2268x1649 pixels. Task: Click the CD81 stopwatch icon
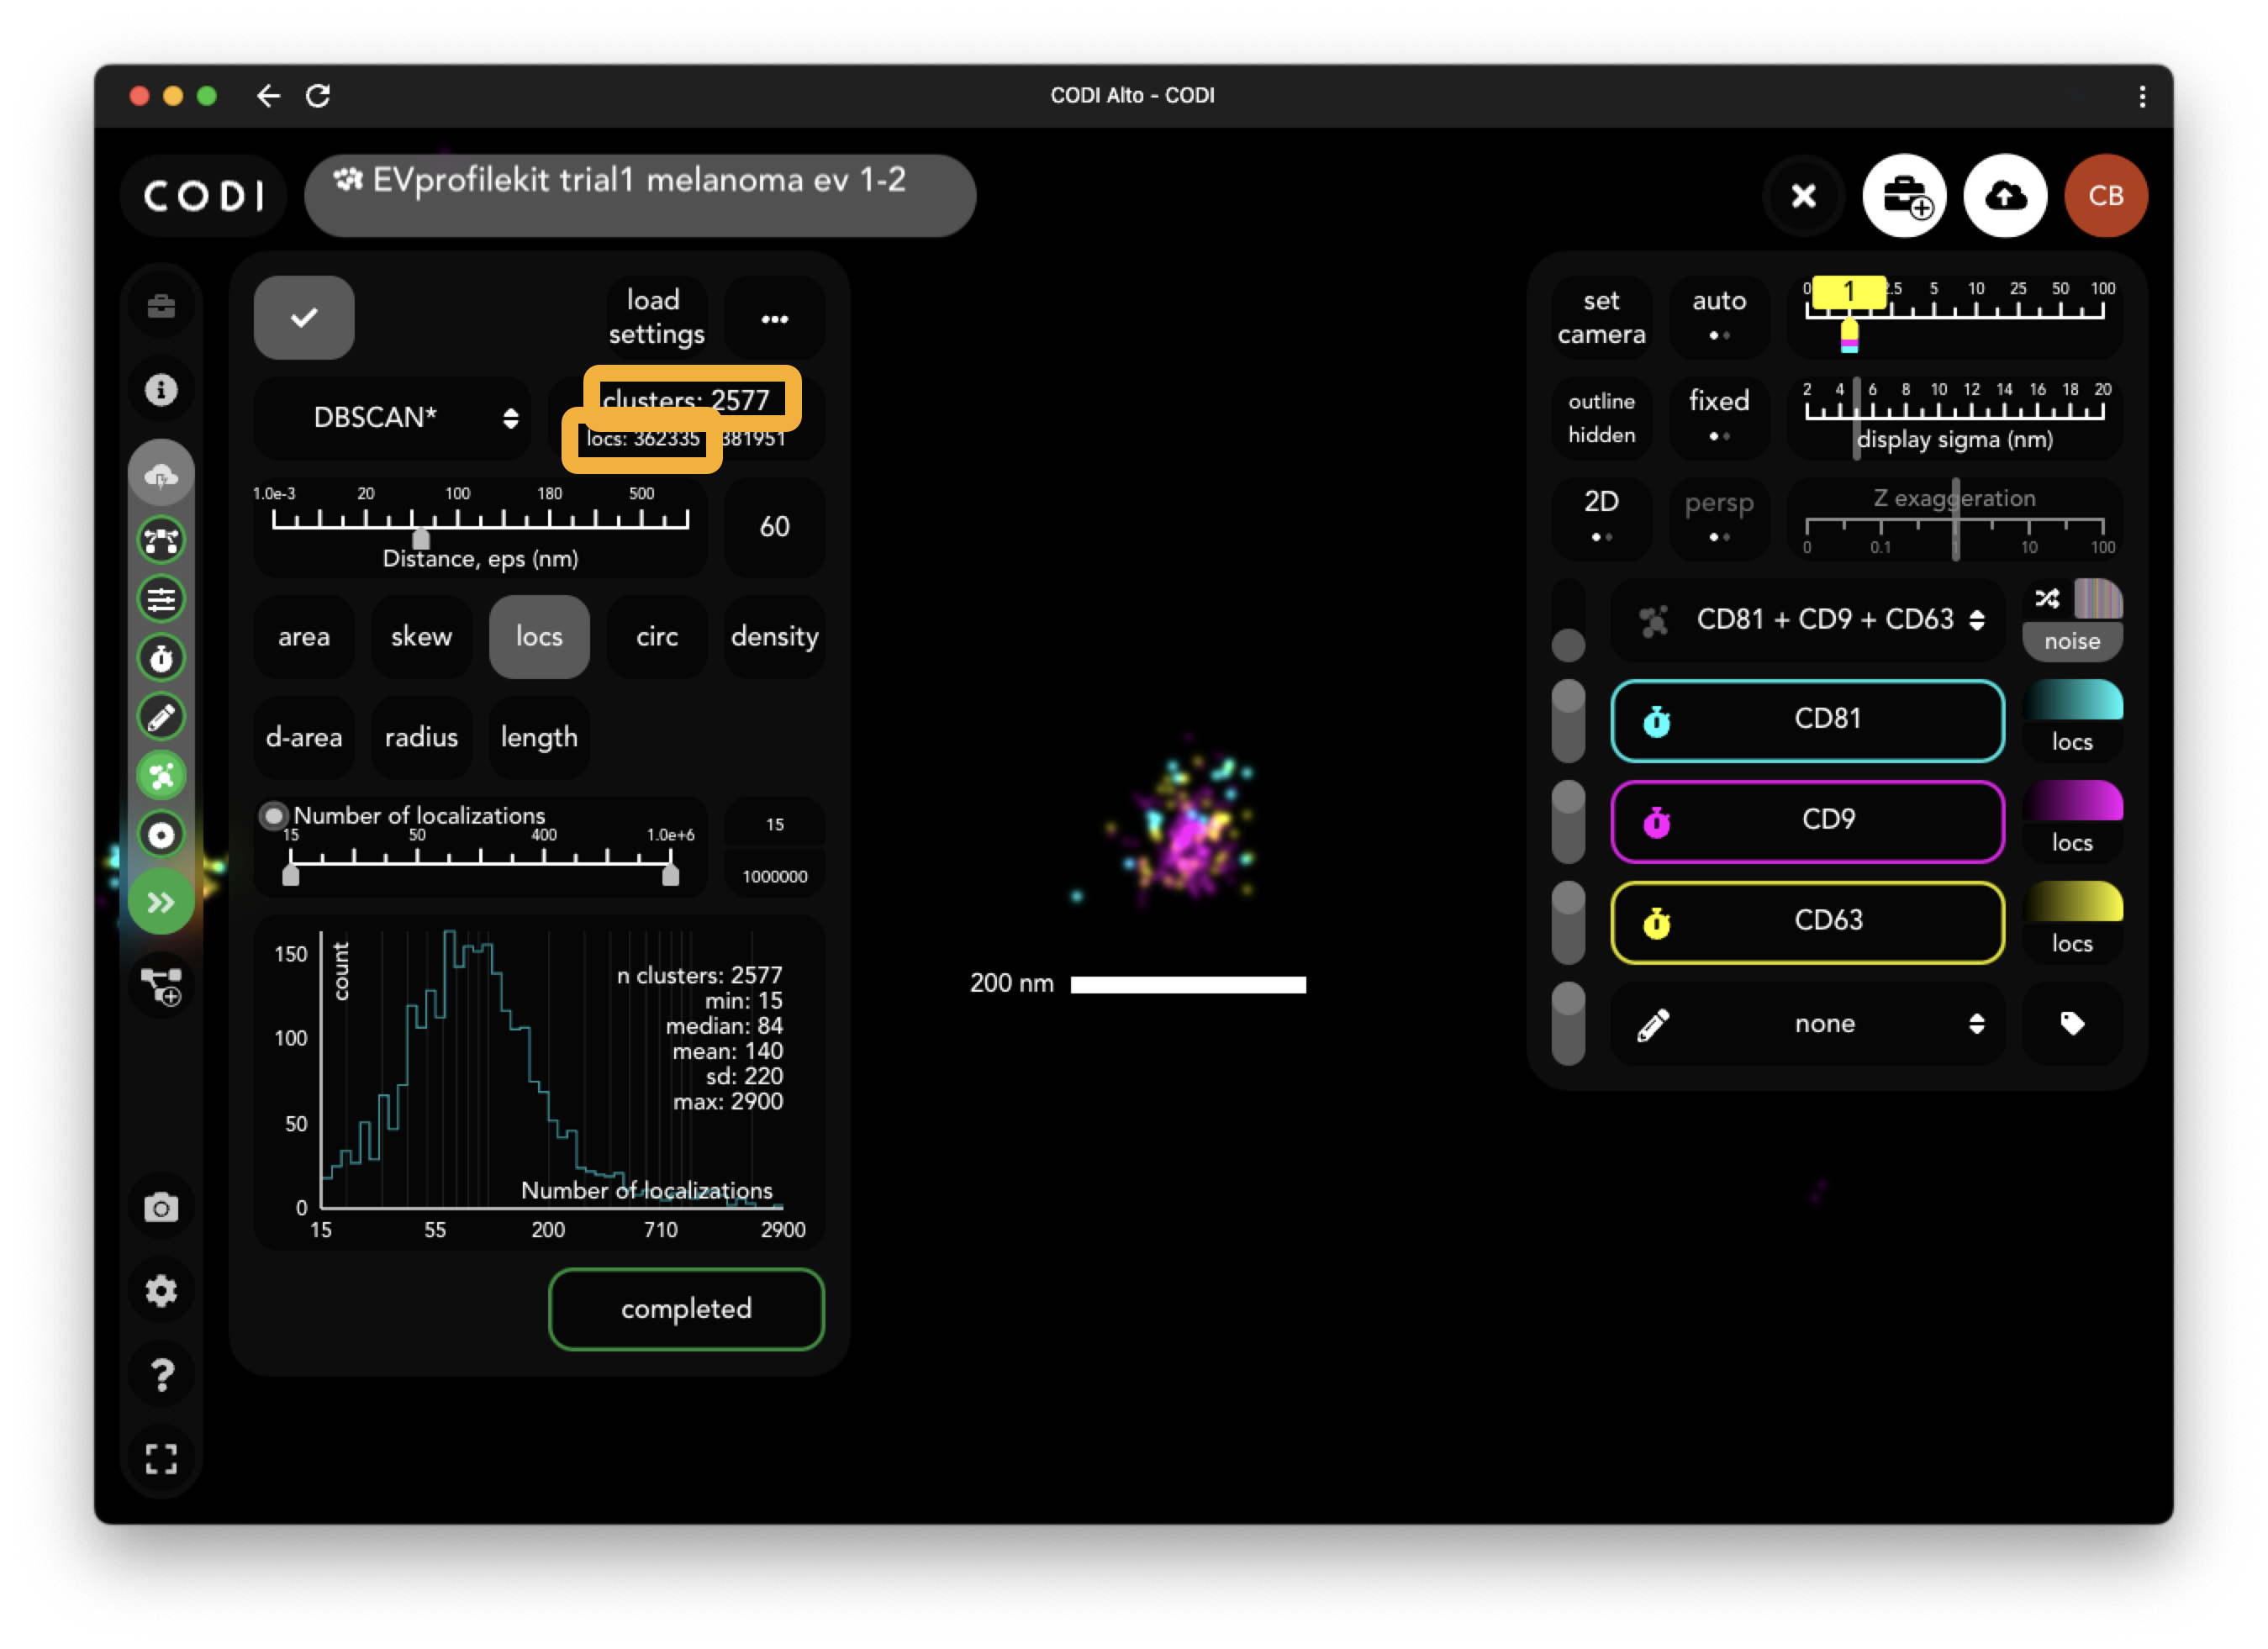pyautogui.click(x=1657, y=721)
